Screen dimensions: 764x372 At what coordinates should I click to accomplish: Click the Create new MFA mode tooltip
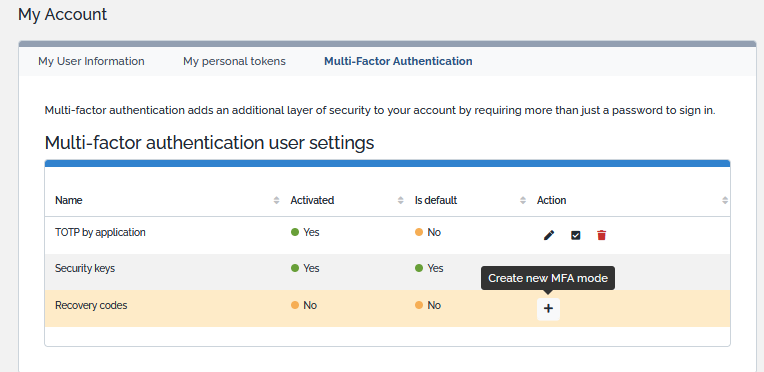coord(548,278)
